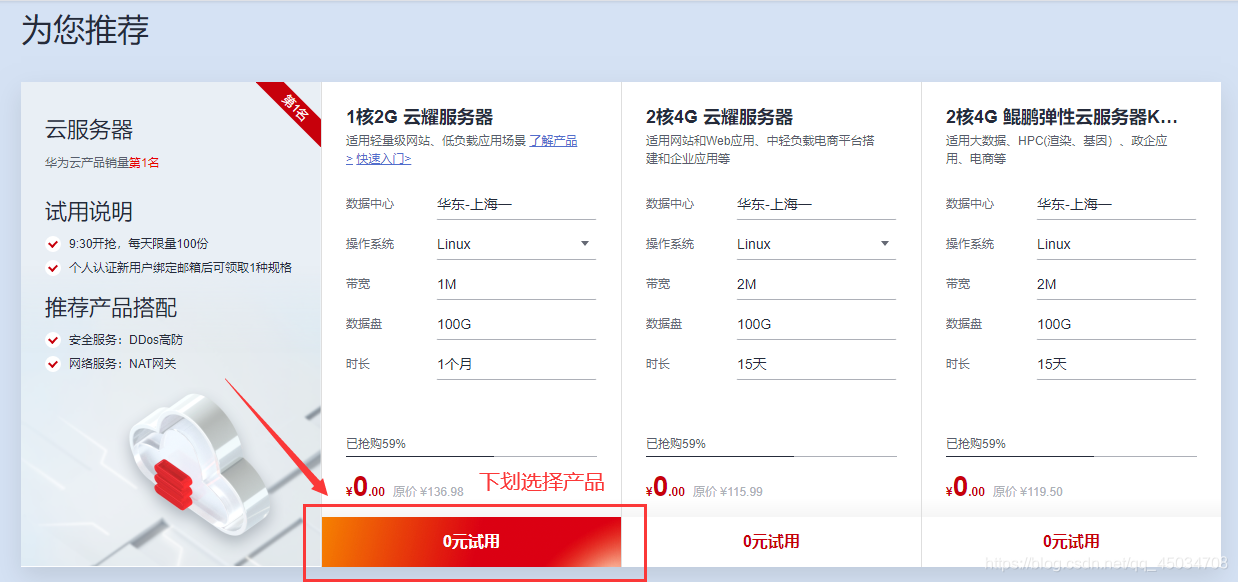The width and height of the screenshot is (1238, 582).
Task: Click title 2核4G 云耀服务器
Action: click(720, 117)
